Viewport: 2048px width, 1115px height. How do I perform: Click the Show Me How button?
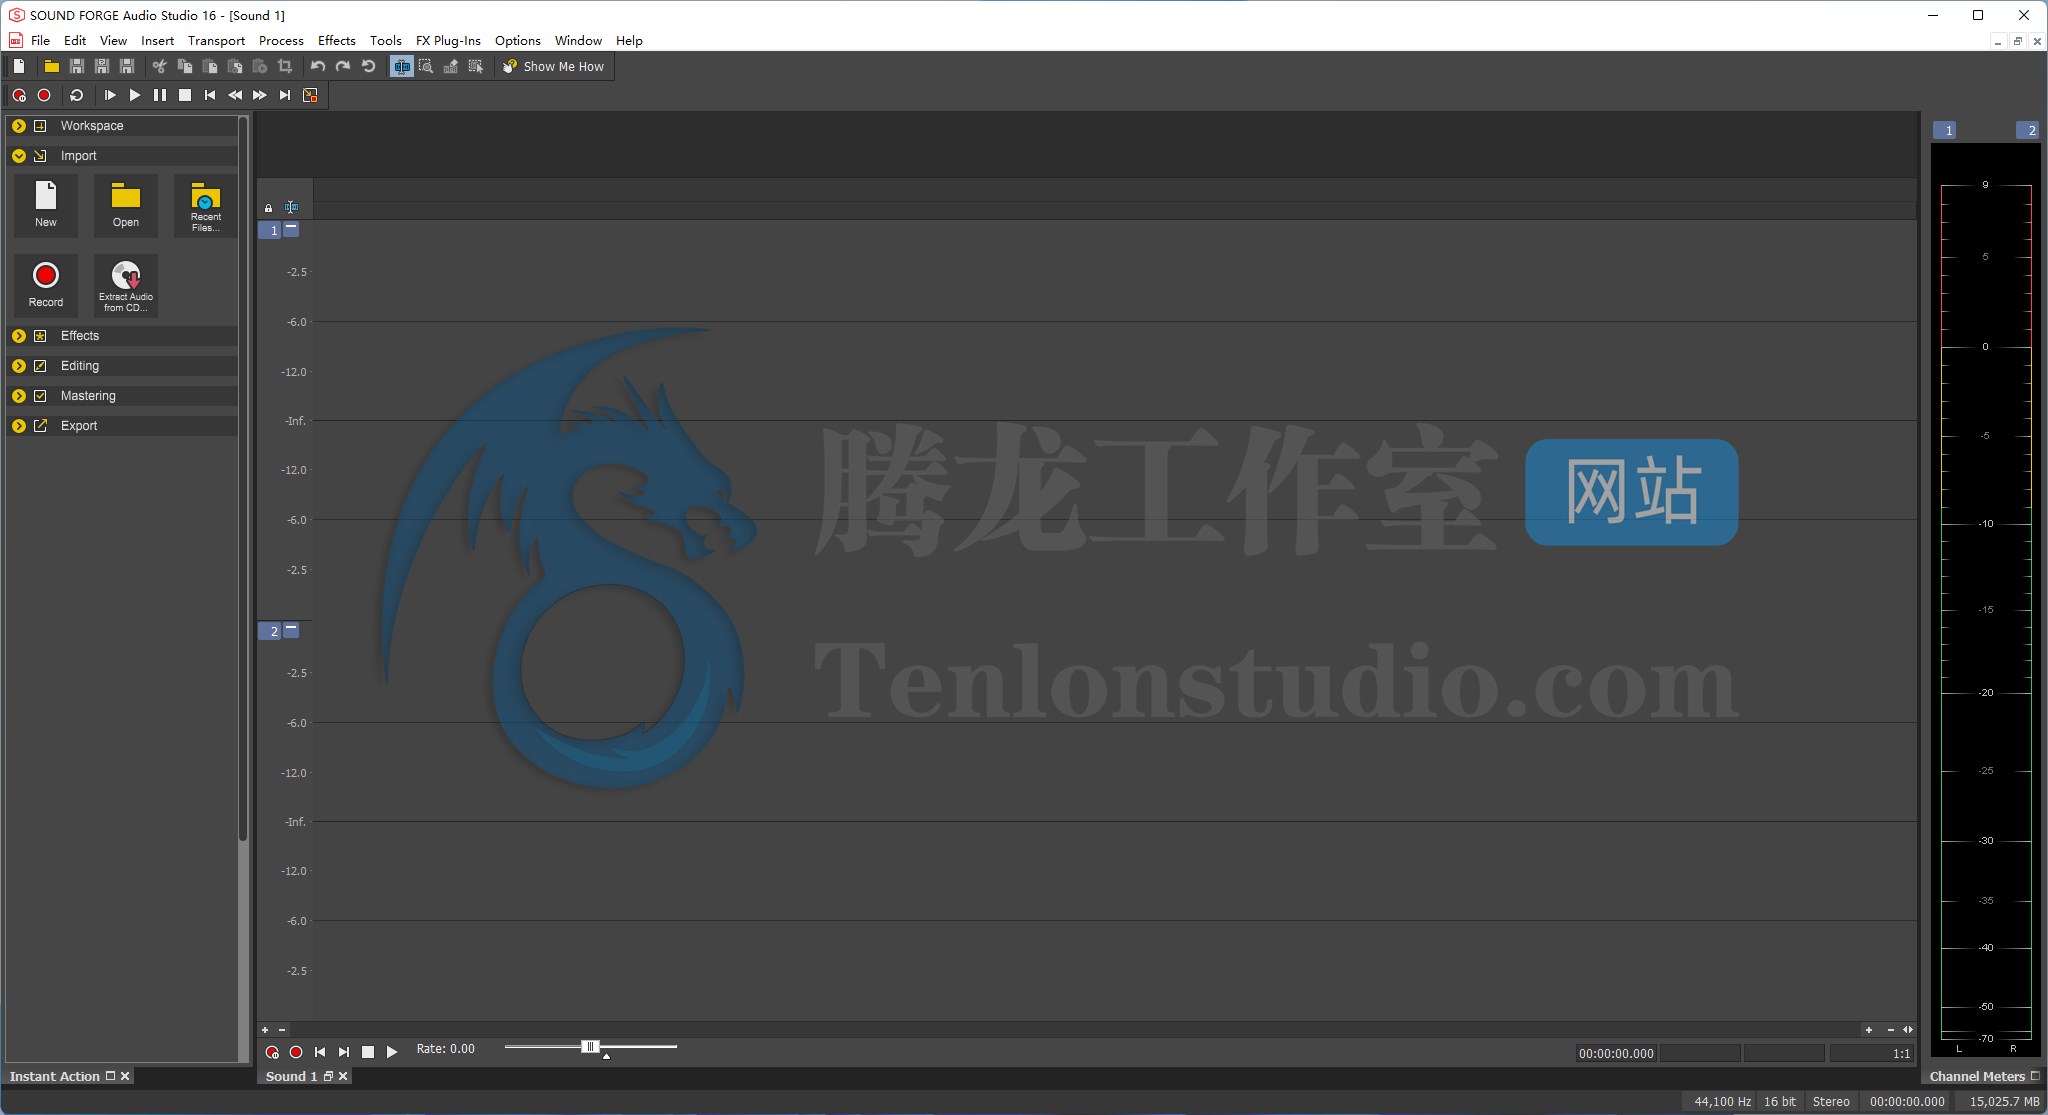554,66
